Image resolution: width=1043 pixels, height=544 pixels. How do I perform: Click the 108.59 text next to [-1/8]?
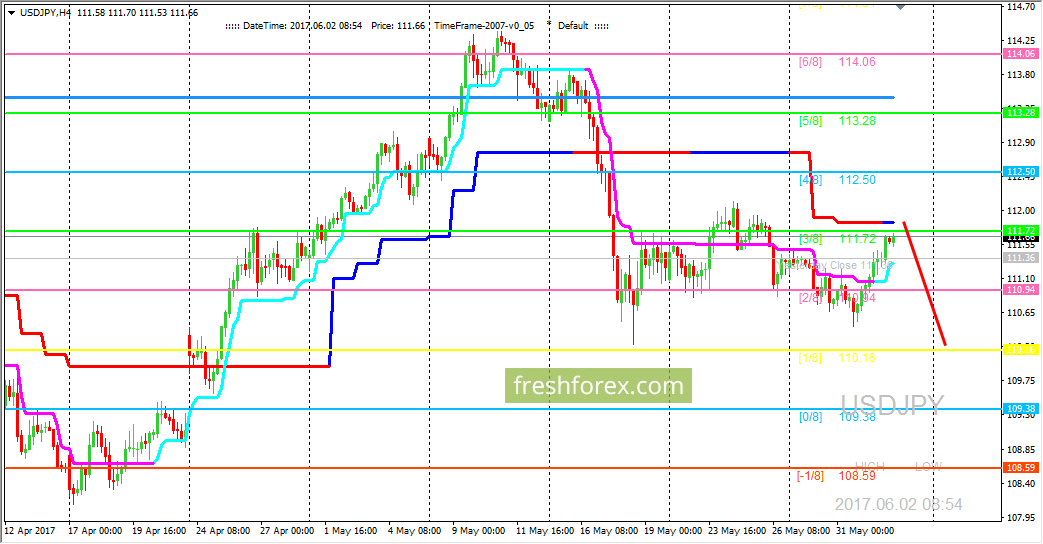(x=857, y=476)
